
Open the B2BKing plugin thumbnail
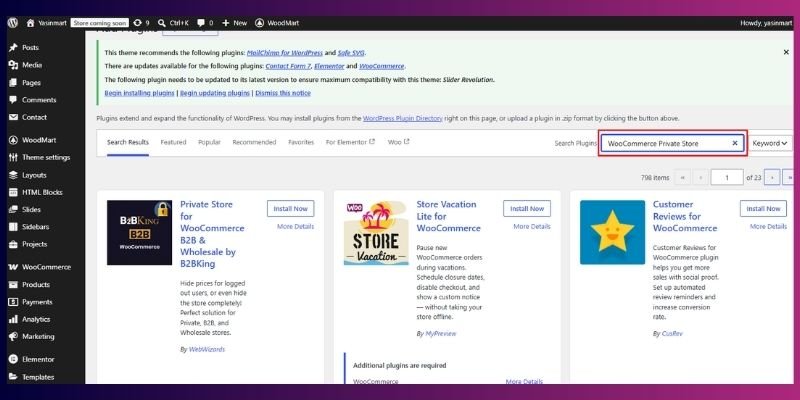click(x=139, y=233)
